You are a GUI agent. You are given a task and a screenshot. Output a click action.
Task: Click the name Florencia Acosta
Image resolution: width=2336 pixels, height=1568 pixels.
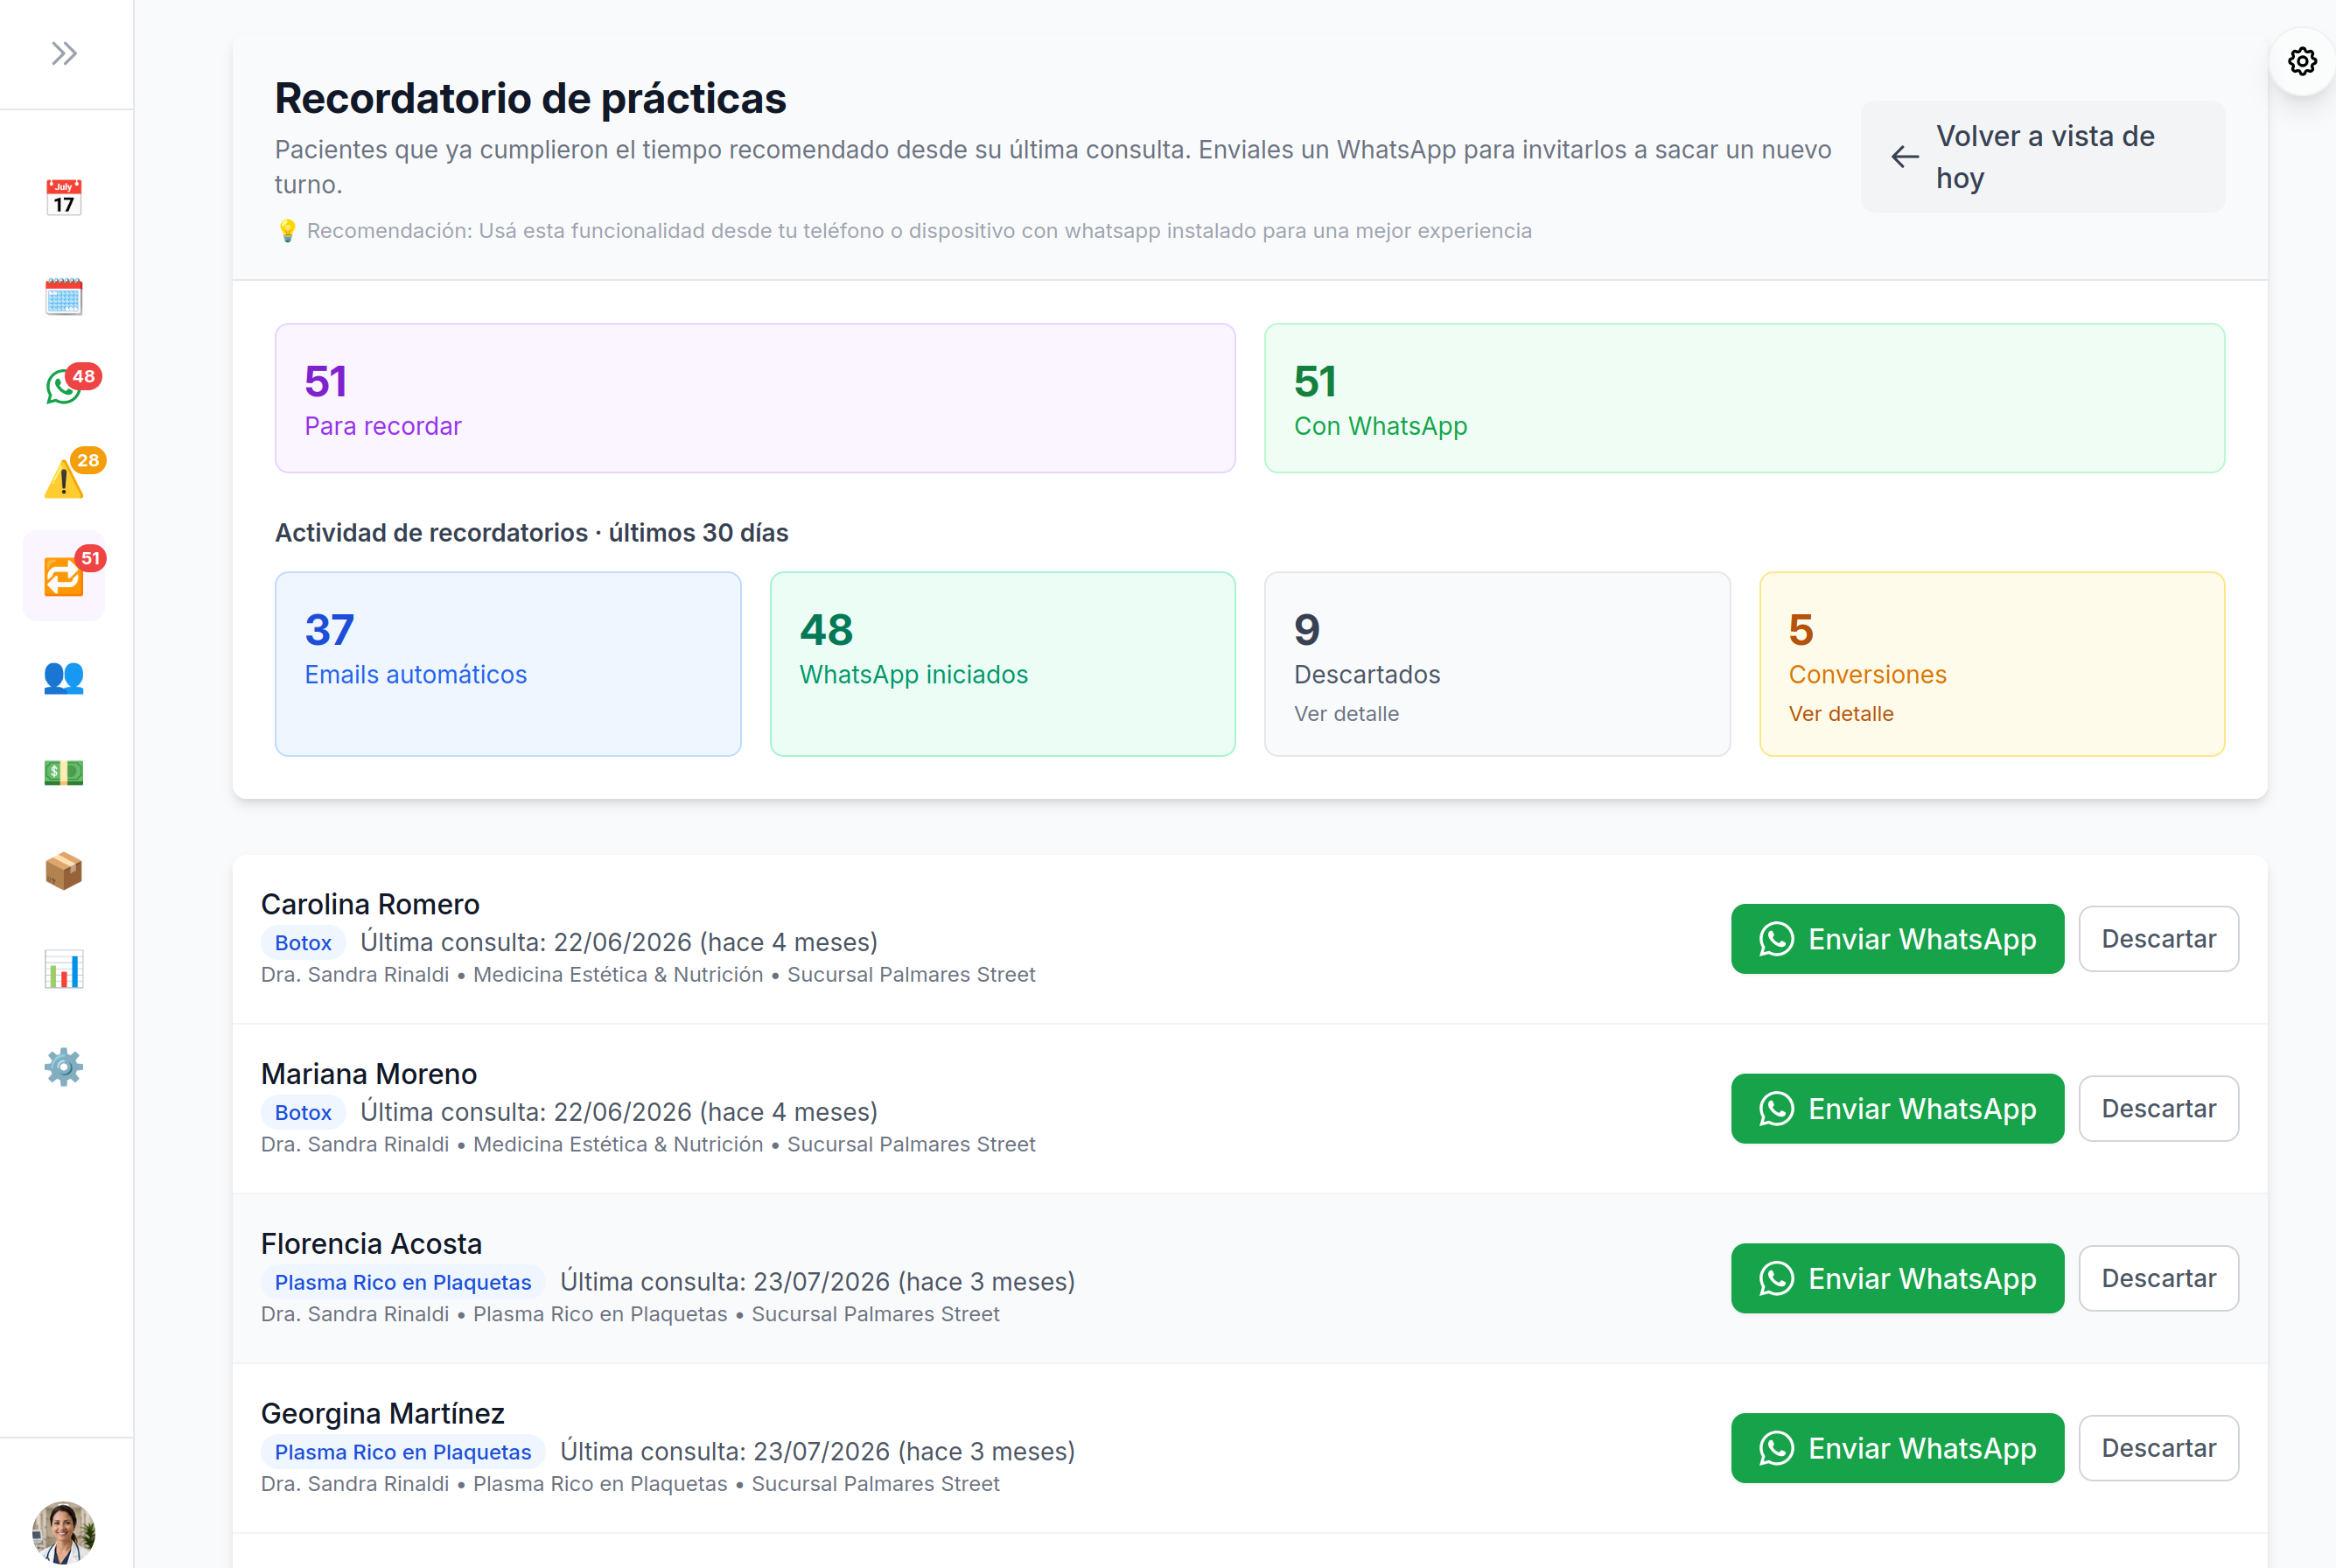[x=371, y=1244]
